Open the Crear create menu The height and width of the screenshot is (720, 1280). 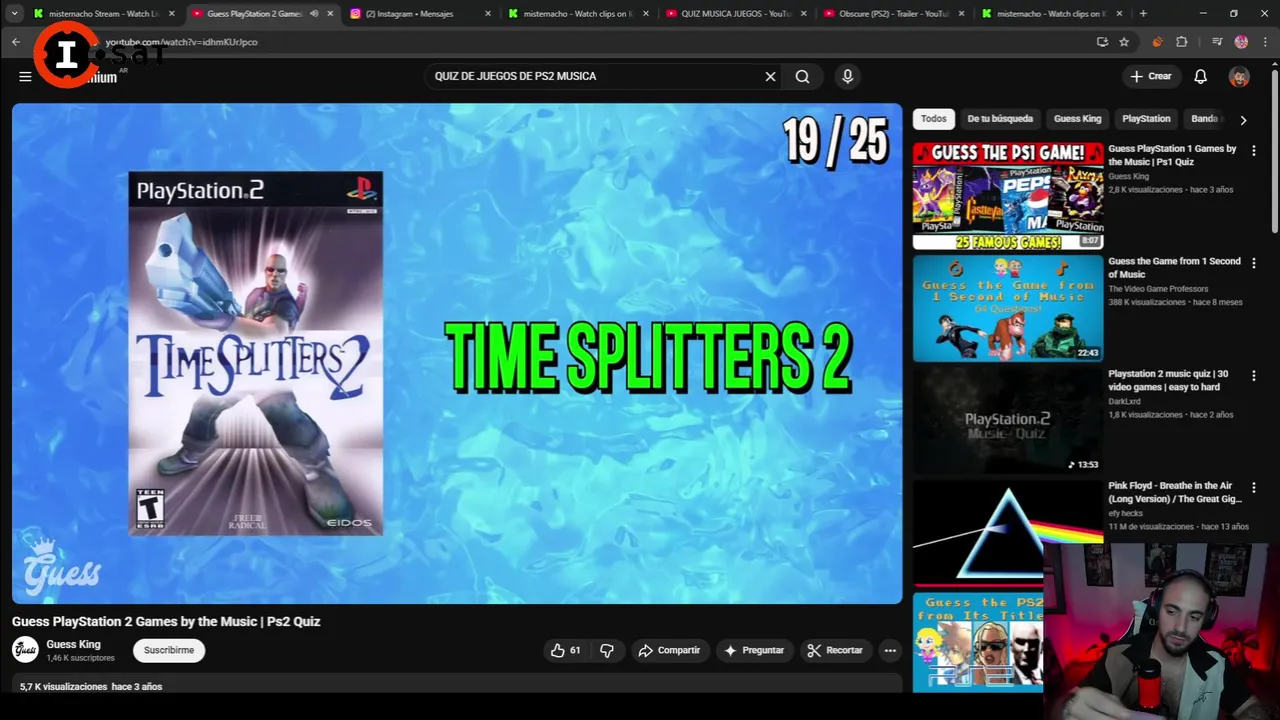[1150, 76]
